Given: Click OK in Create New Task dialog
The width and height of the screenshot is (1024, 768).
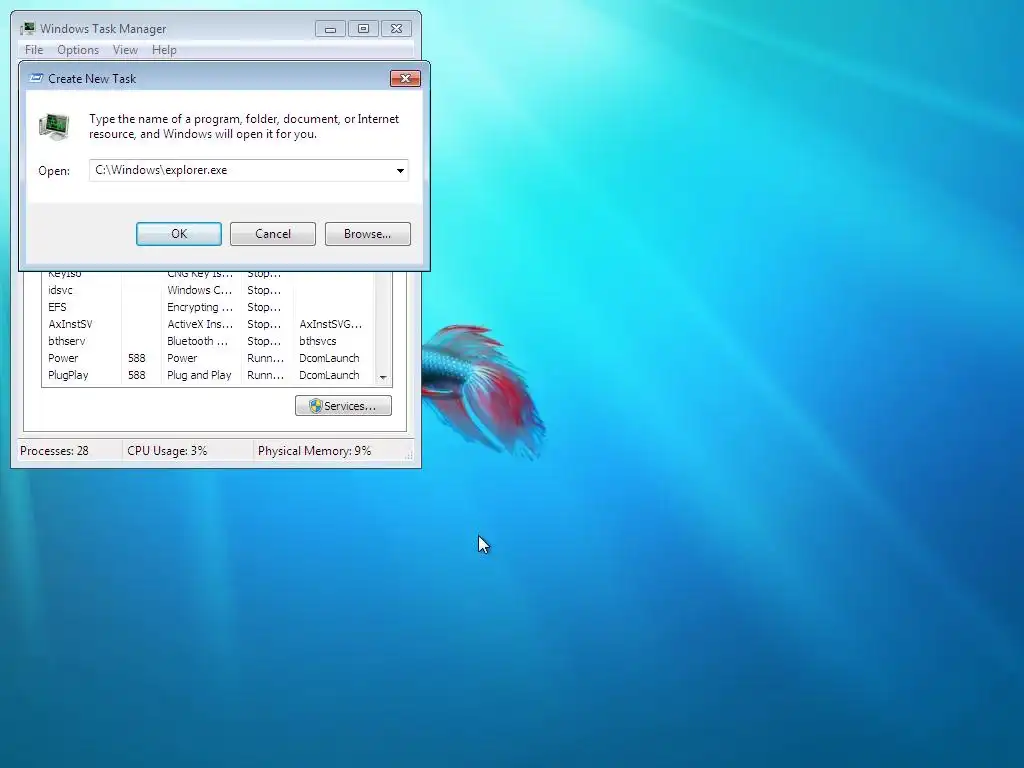Looking at the screenshot, I should pos(179,234).
